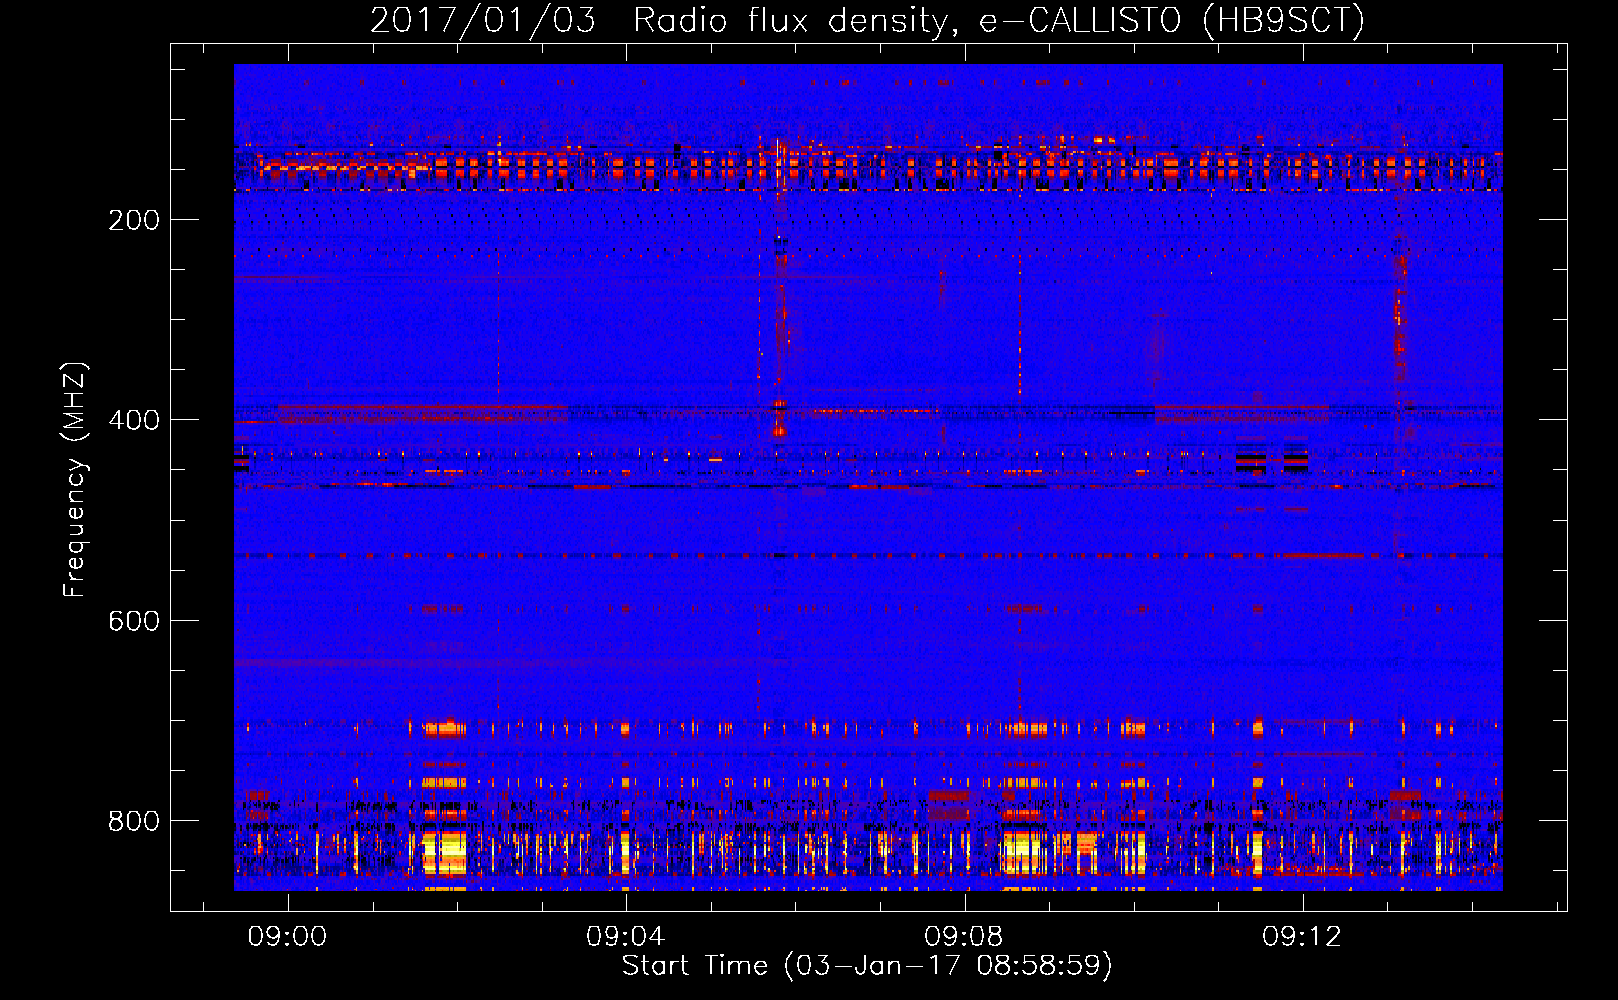Click the 'Start Time (03-Jan-17 08:58:59)' label

click(x=867, y=966)
